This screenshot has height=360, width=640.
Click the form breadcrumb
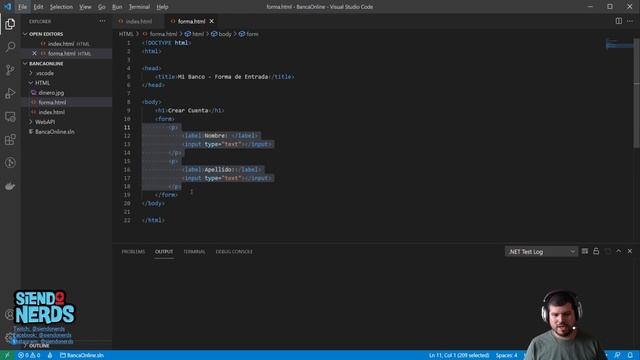249,34
